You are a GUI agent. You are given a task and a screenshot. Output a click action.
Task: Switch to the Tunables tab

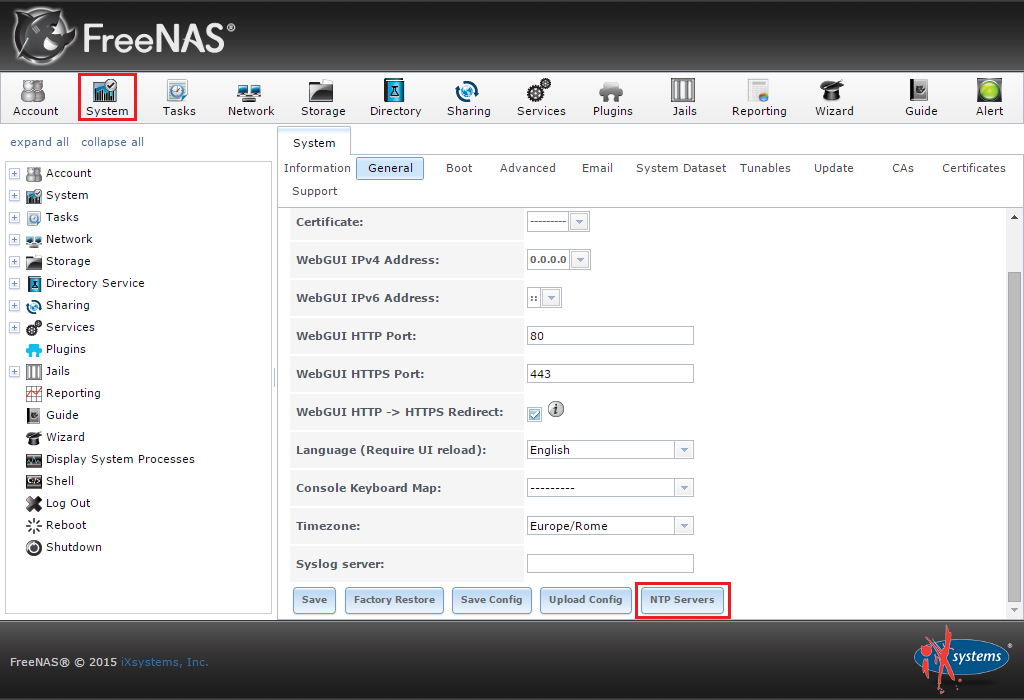[x=765, y=168]
